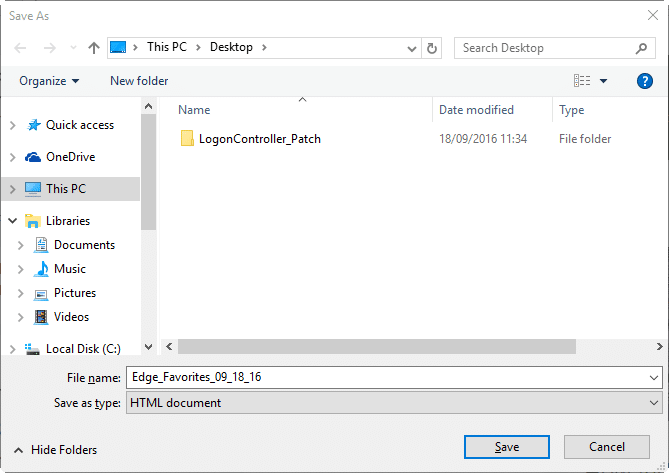Expand the Videos library node
Screen dimensions: 669x473
(x=20, y=318)
